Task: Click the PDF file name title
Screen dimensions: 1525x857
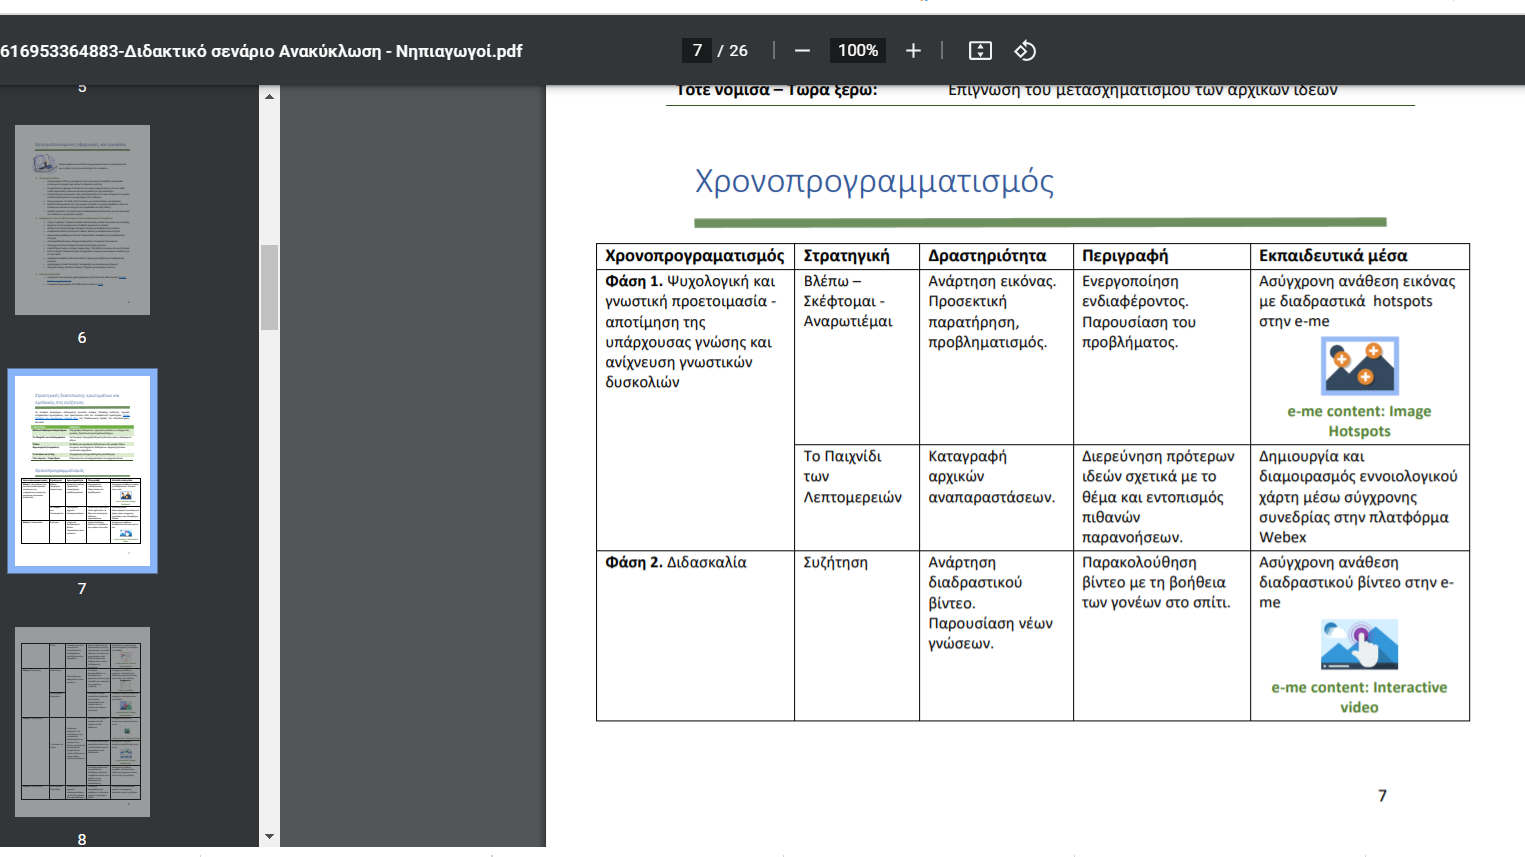Action: pyautogui.click(x=261, y=51)
